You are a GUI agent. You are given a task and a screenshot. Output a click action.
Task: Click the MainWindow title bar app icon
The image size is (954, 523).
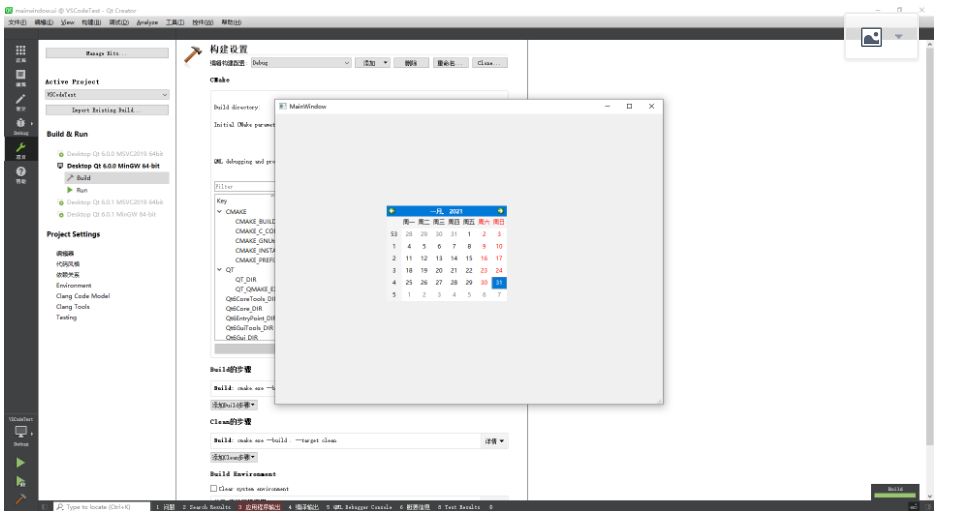coord(282,106)
